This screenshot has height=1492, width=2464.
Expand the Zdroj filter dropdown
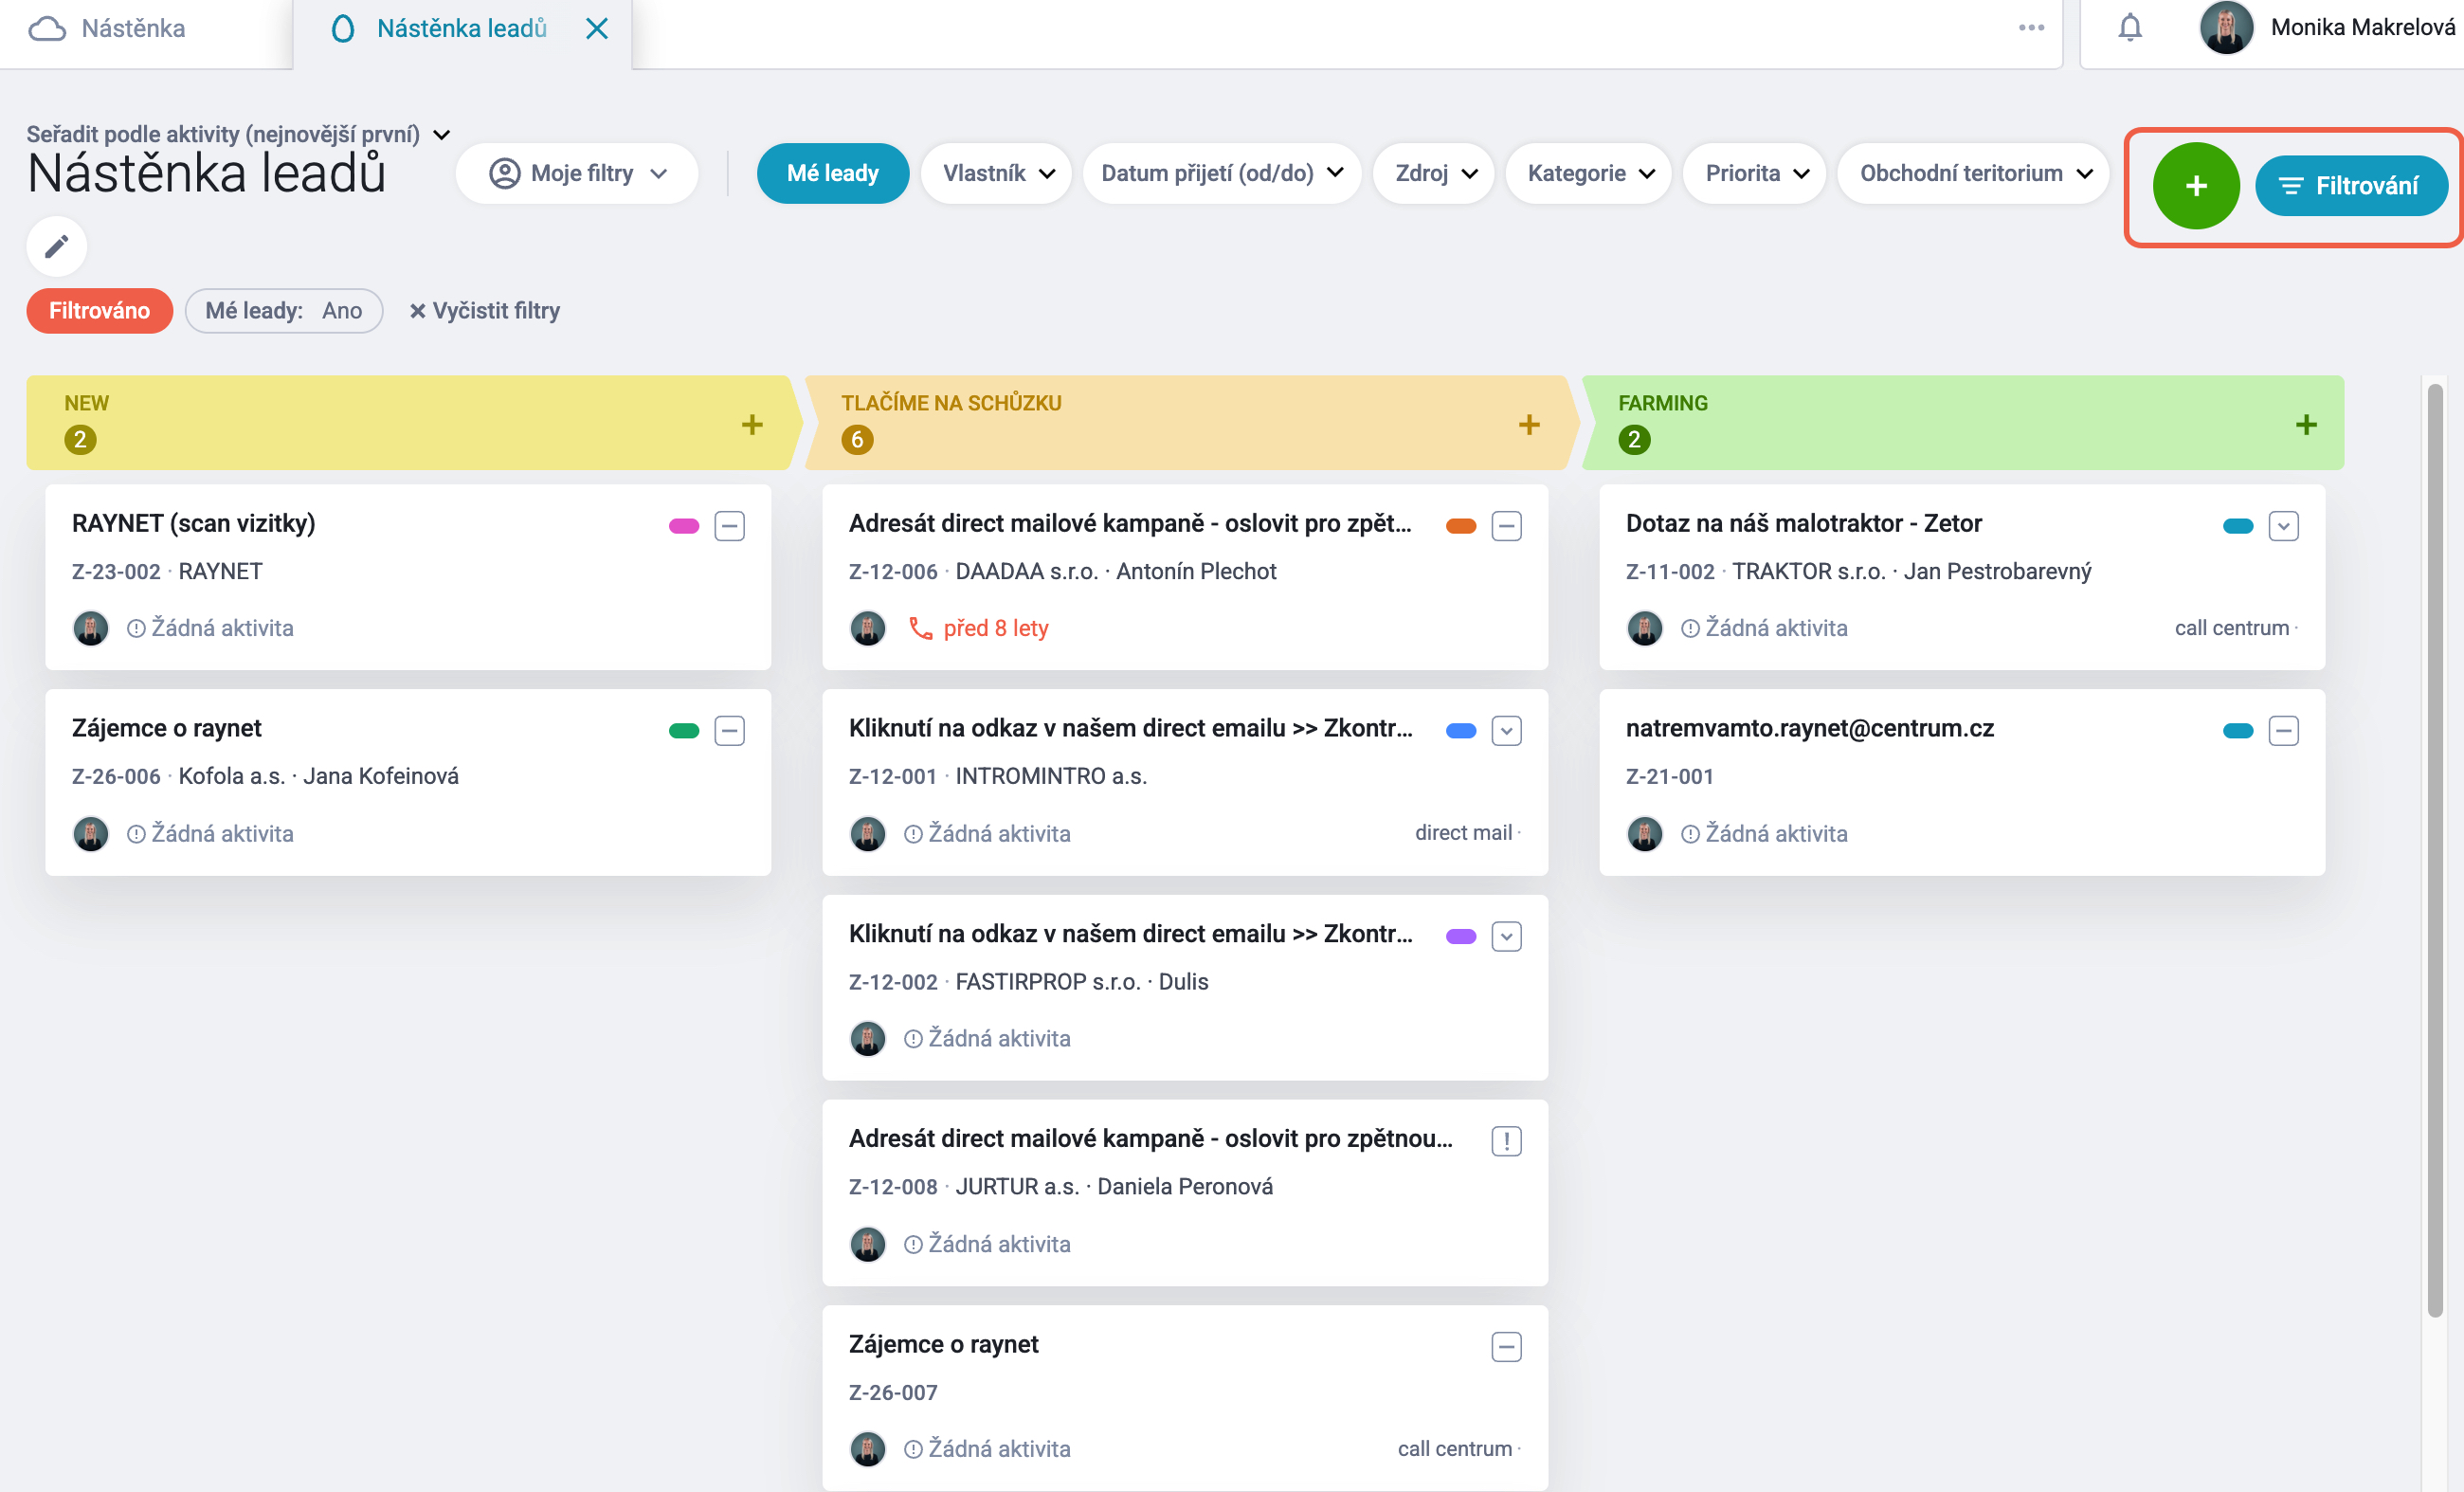point(1434,173)
